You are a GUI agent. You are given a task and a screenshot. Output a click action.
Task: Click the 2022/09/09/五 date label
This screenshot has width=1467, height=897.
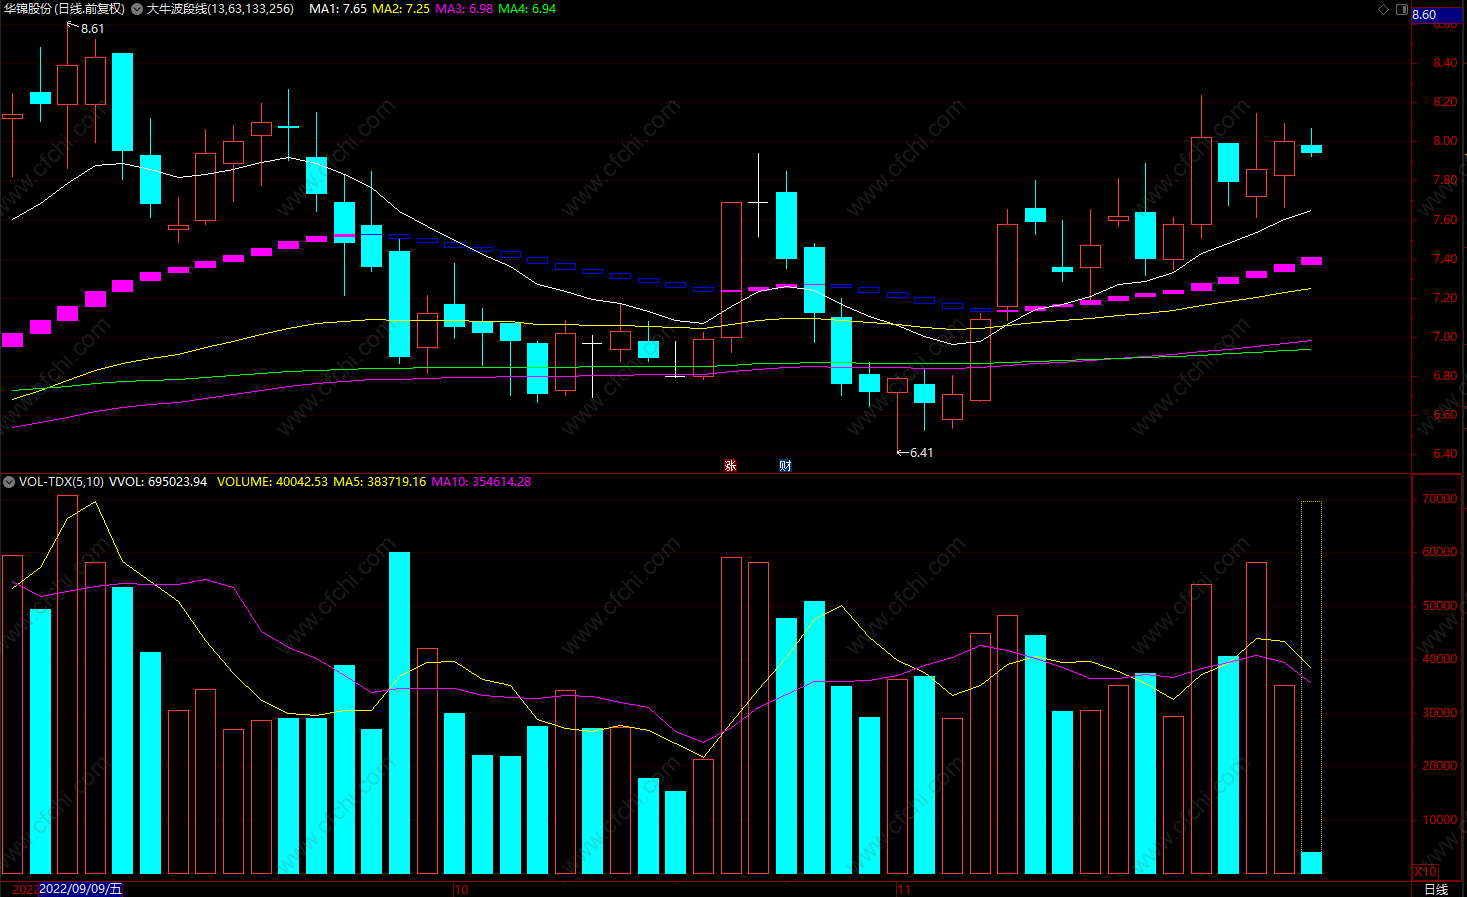coord(80,889)
